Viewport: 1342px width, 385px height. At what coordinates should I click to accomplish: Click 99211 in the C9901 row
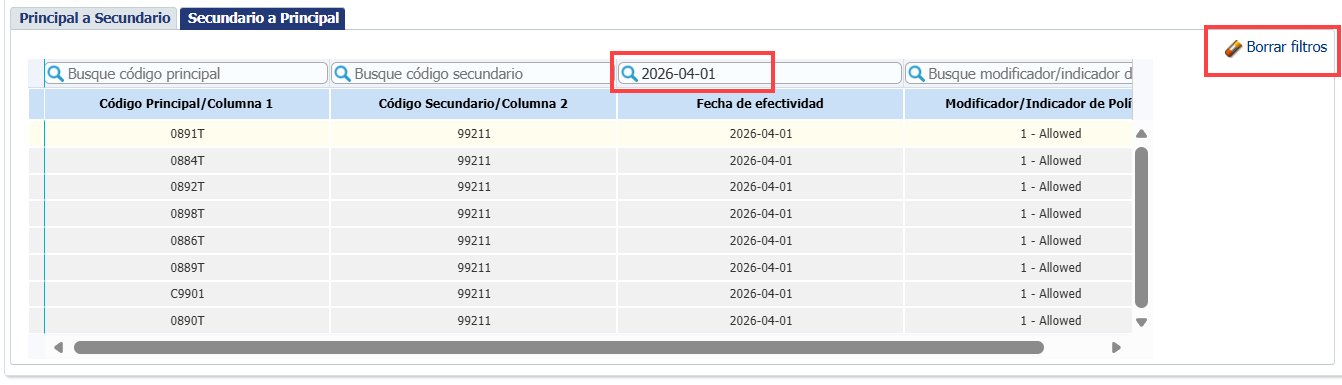(x=474, y=294)
